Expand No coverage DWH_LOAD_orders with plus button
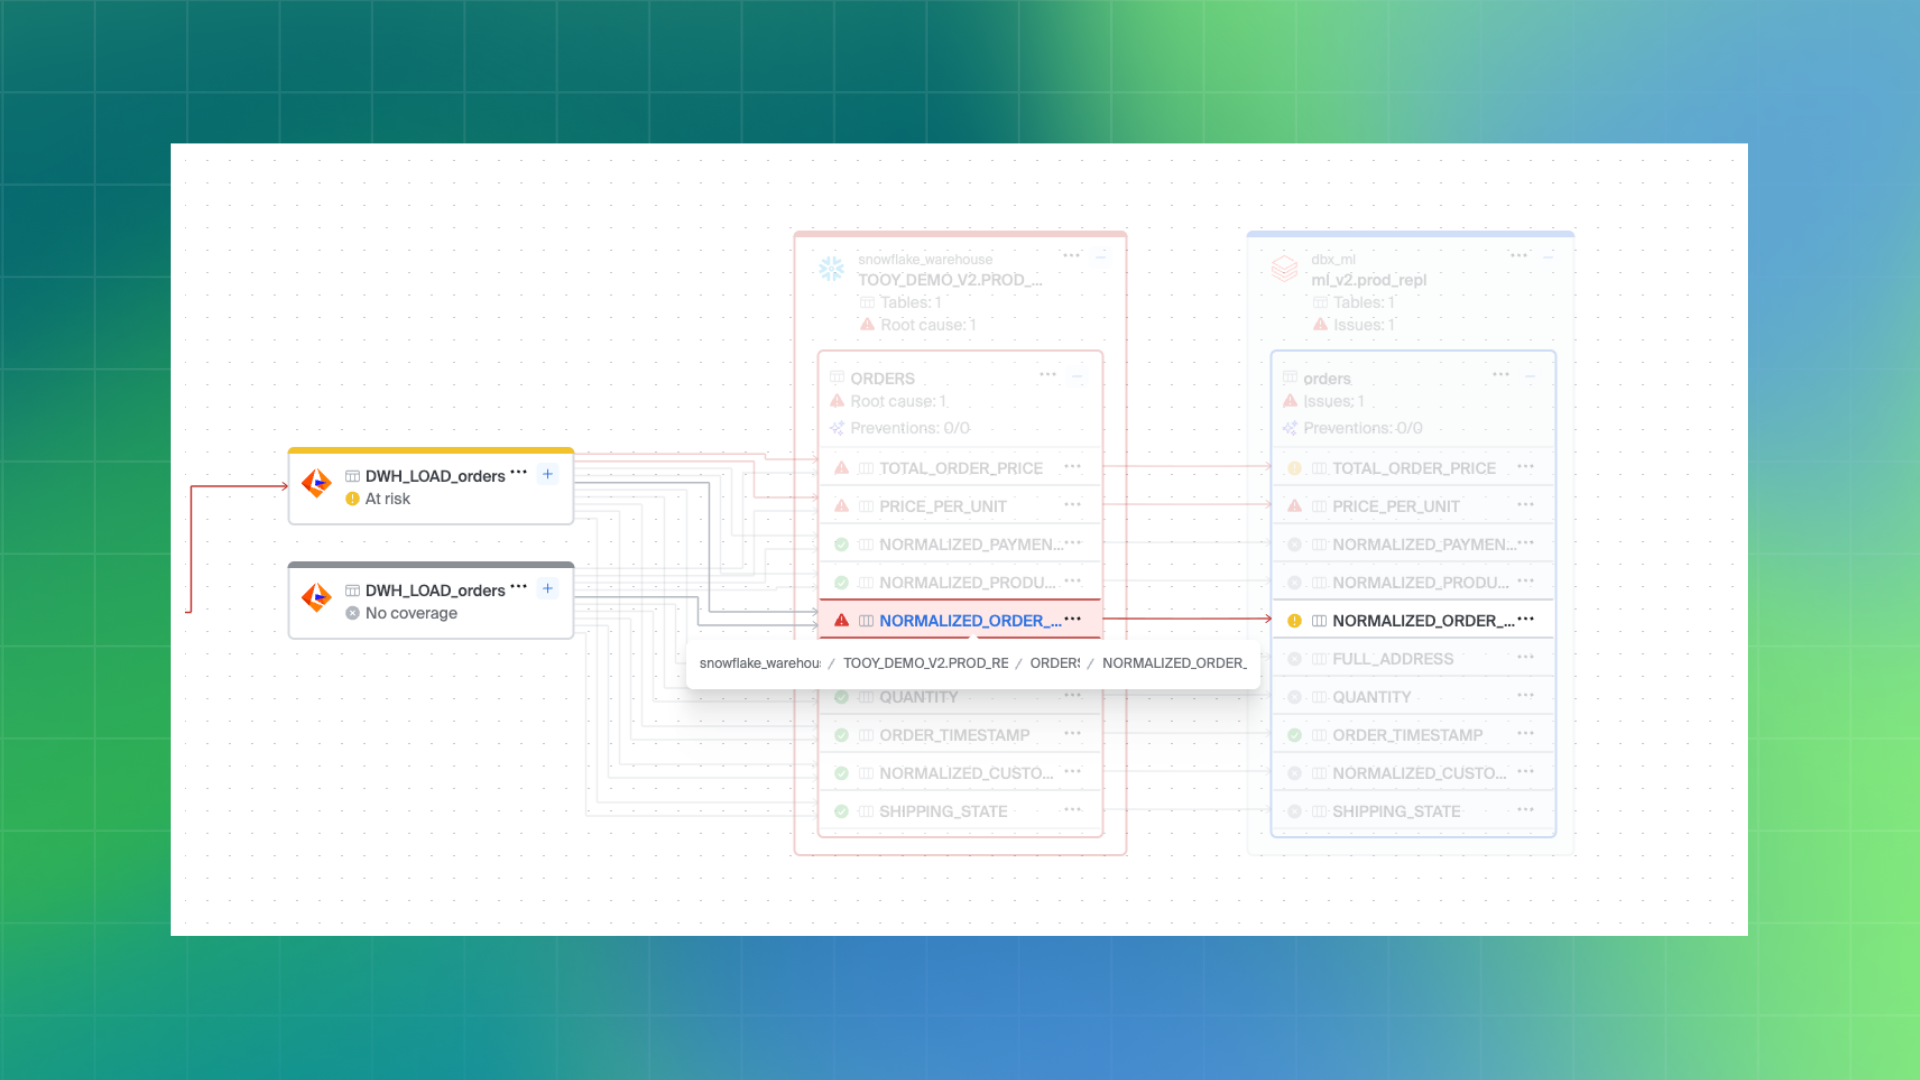This screenshot has width=1920, height=1080. (547, 588)
